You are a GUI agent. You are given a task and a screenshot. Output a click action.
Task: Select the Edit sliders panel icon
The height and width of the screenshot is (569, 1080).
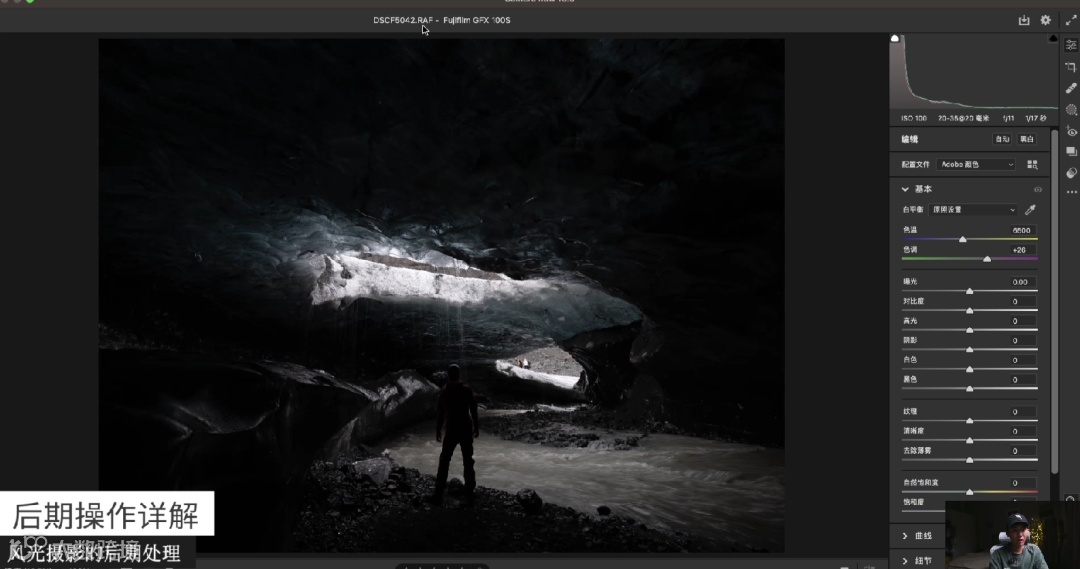click(x=1071, y=45)
